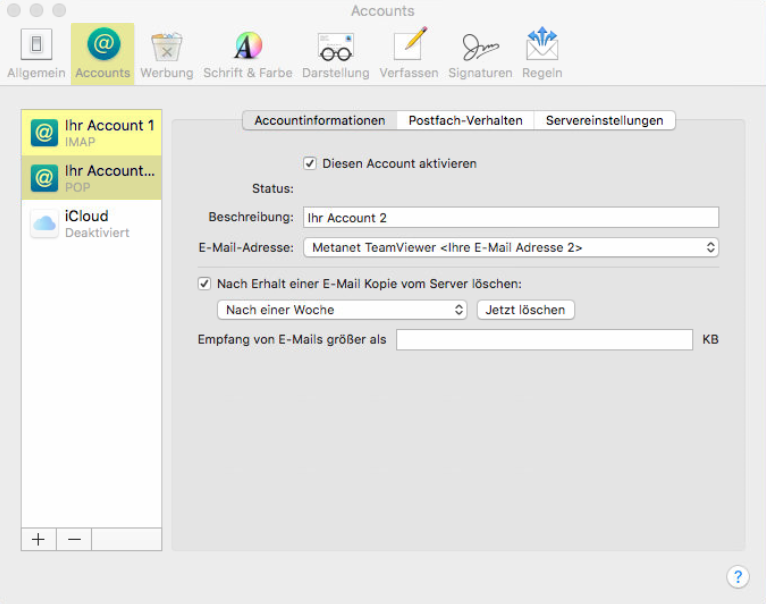The height and width of the screenshot is (604, 766).
Task: Expand the E-Mail-Adresse dropdown
Action: pos(511,247)
